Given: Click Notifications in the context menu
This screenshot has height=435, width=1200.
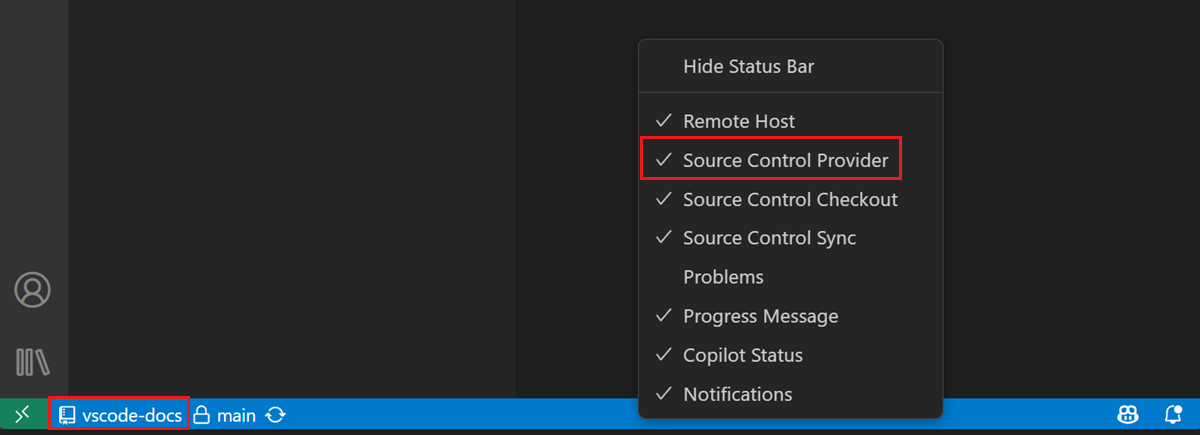Looking at the screenshot, I should [737, 394].
